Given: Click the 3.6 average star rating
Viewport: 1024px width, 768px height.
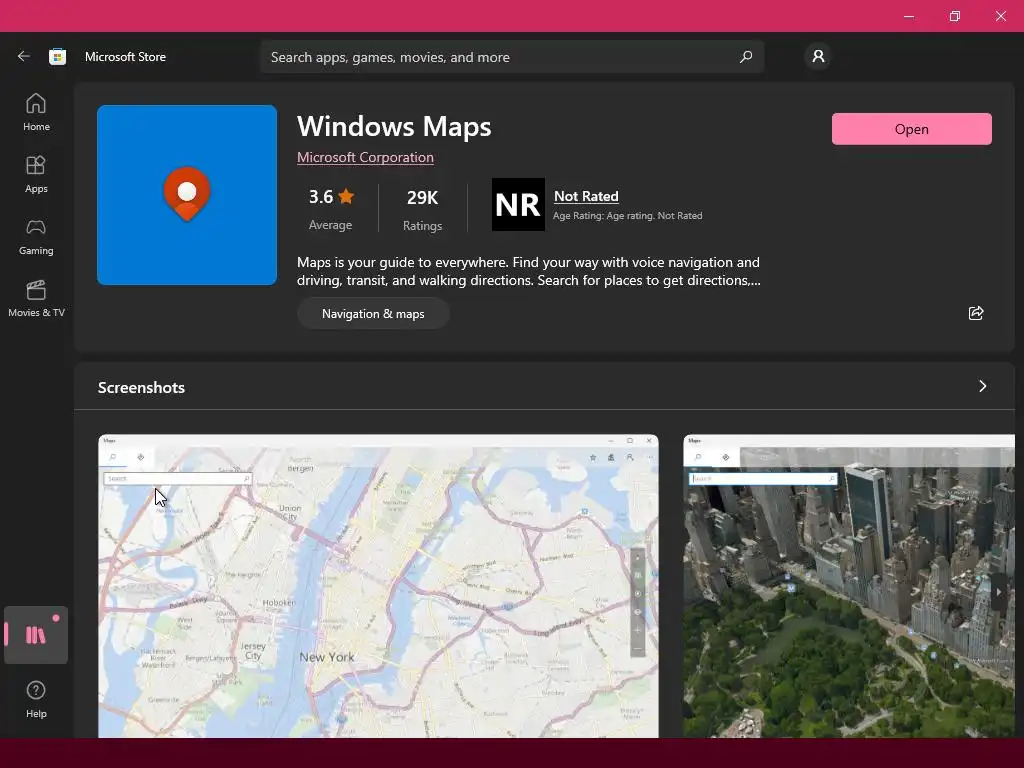Looking at the screenshot, I should [x=330, y=208].
